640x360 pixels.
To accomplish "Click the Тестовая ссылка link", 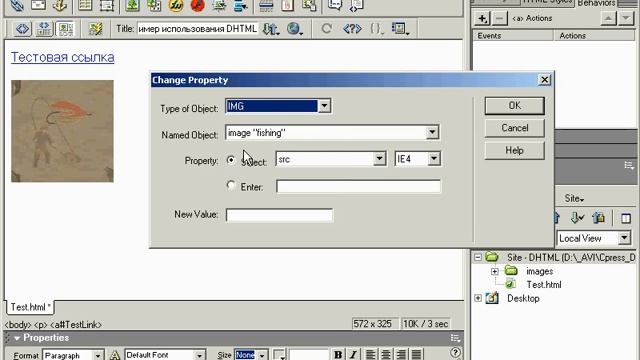I will [x=62, y=57].
